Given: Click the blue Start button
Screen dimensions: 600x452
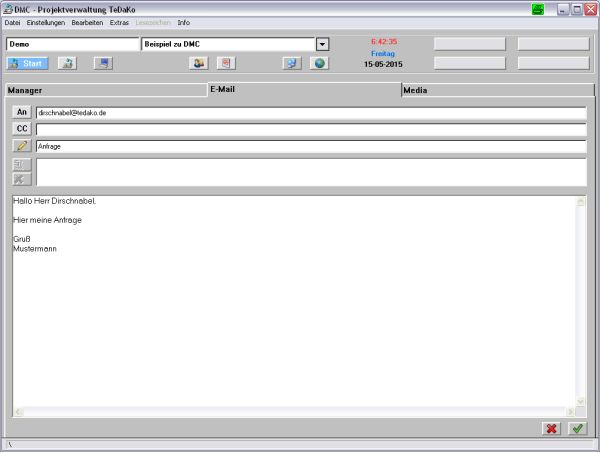Looking at the screenshot, I should [27, 63].
